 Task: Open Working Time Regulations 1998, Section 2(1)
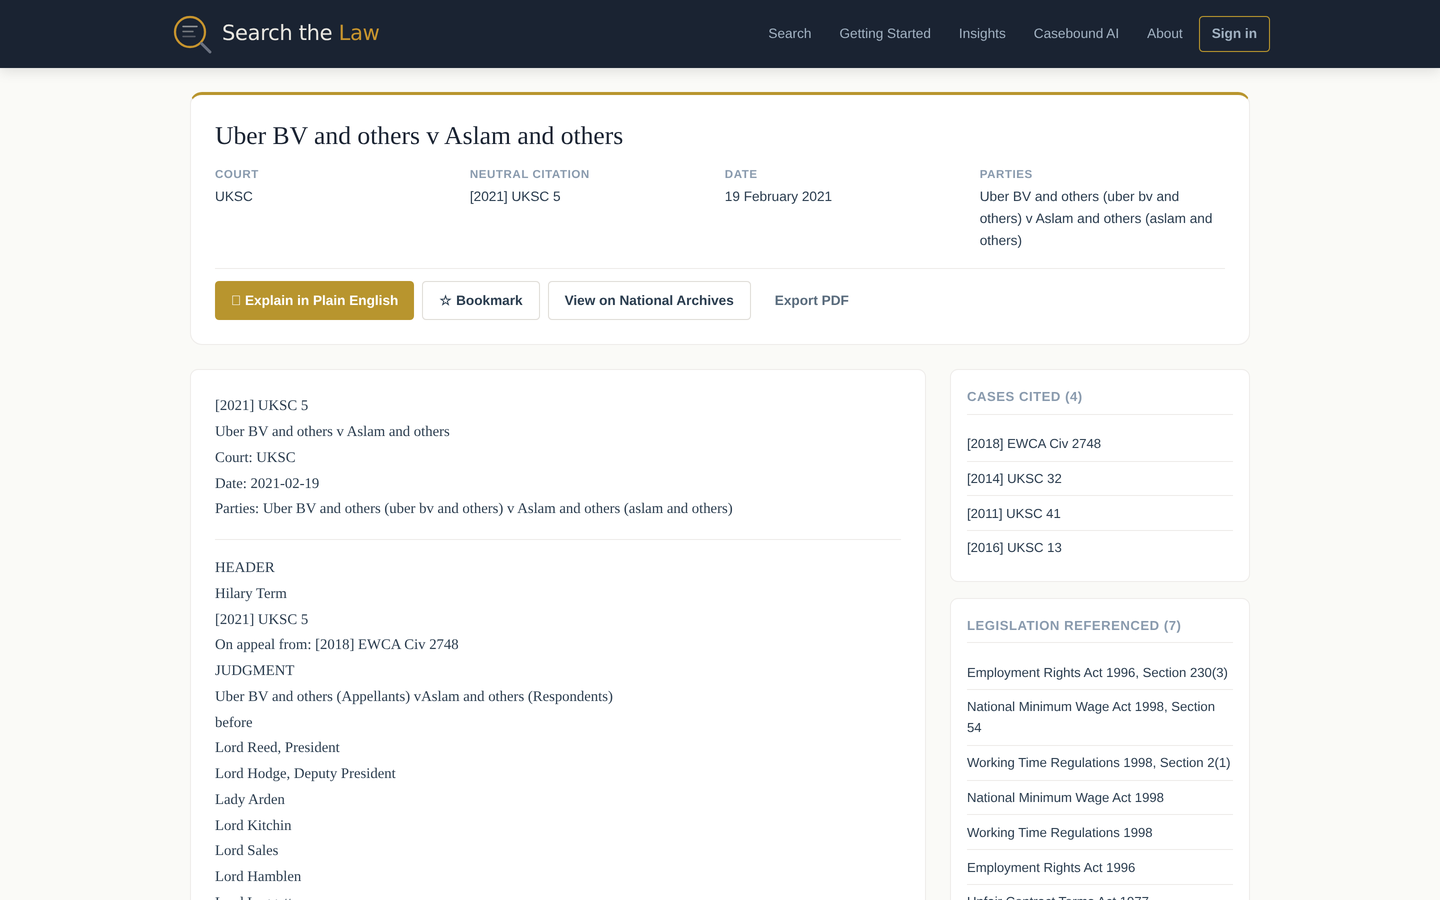pyautogui.click(x=1098, y=763)
